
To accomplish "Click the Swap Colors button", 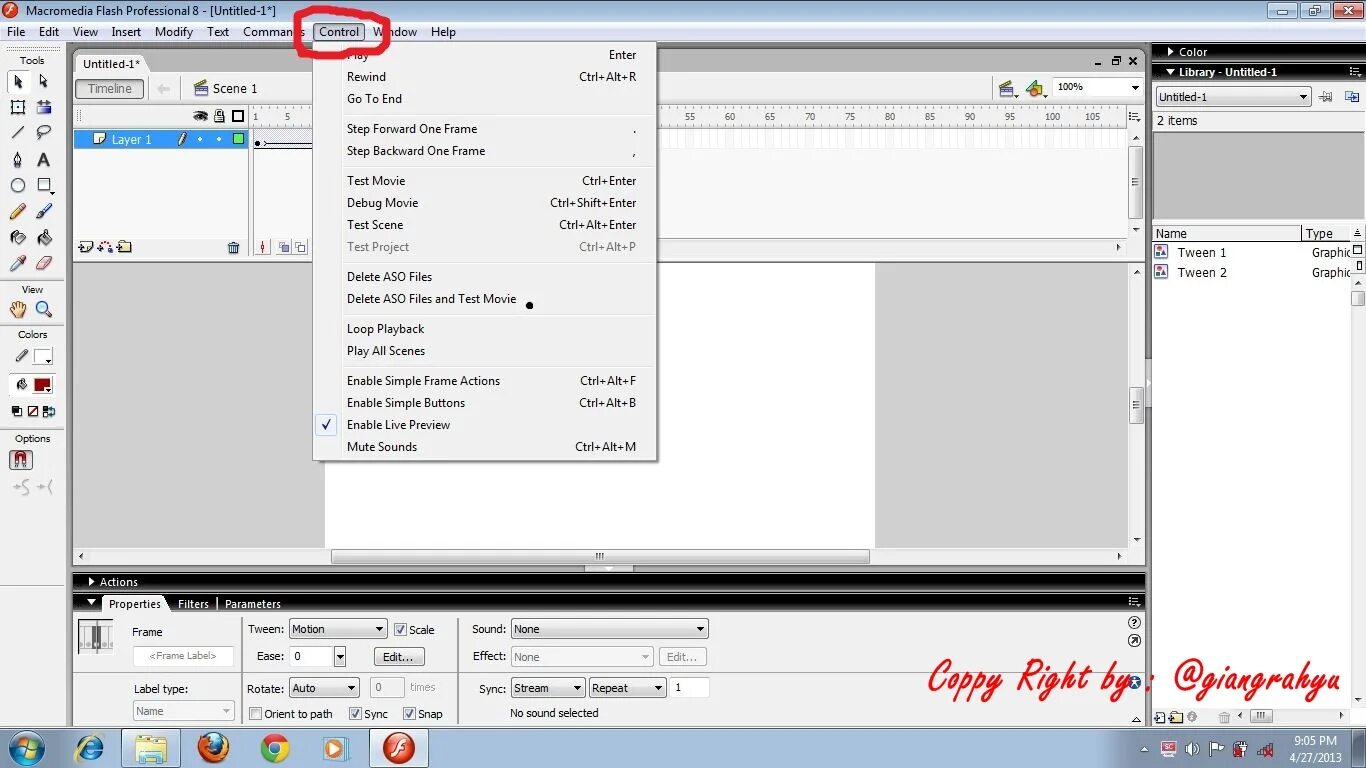I will 49,411.
